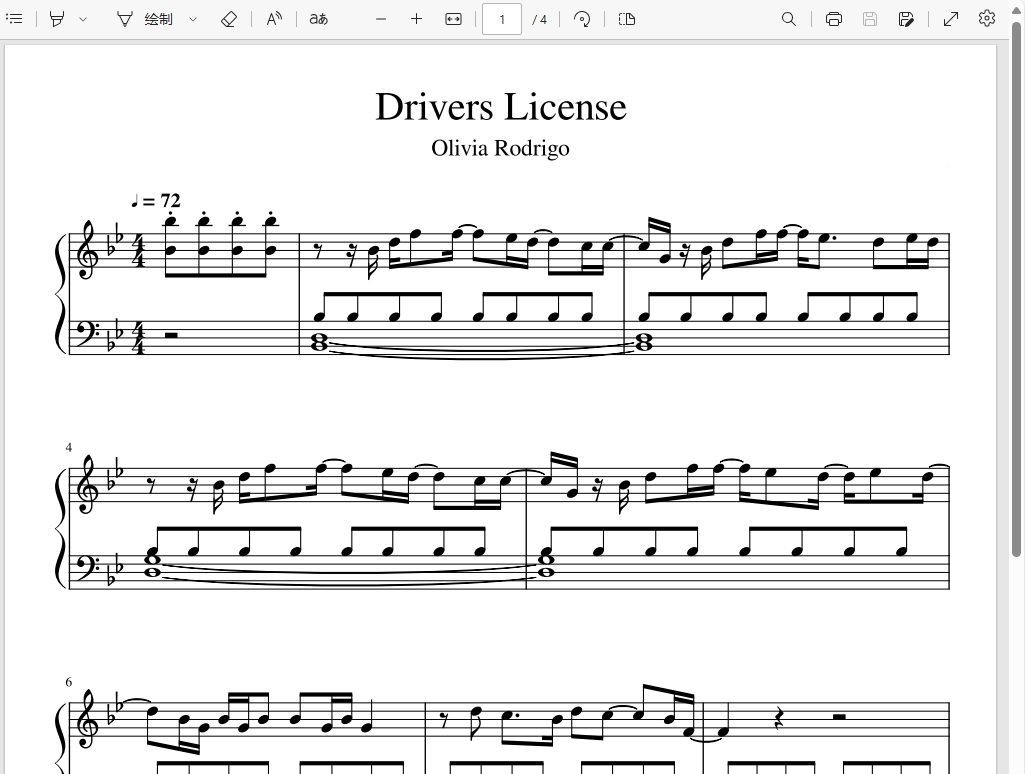Open draw tool options chevron

(x=193, y=19)
